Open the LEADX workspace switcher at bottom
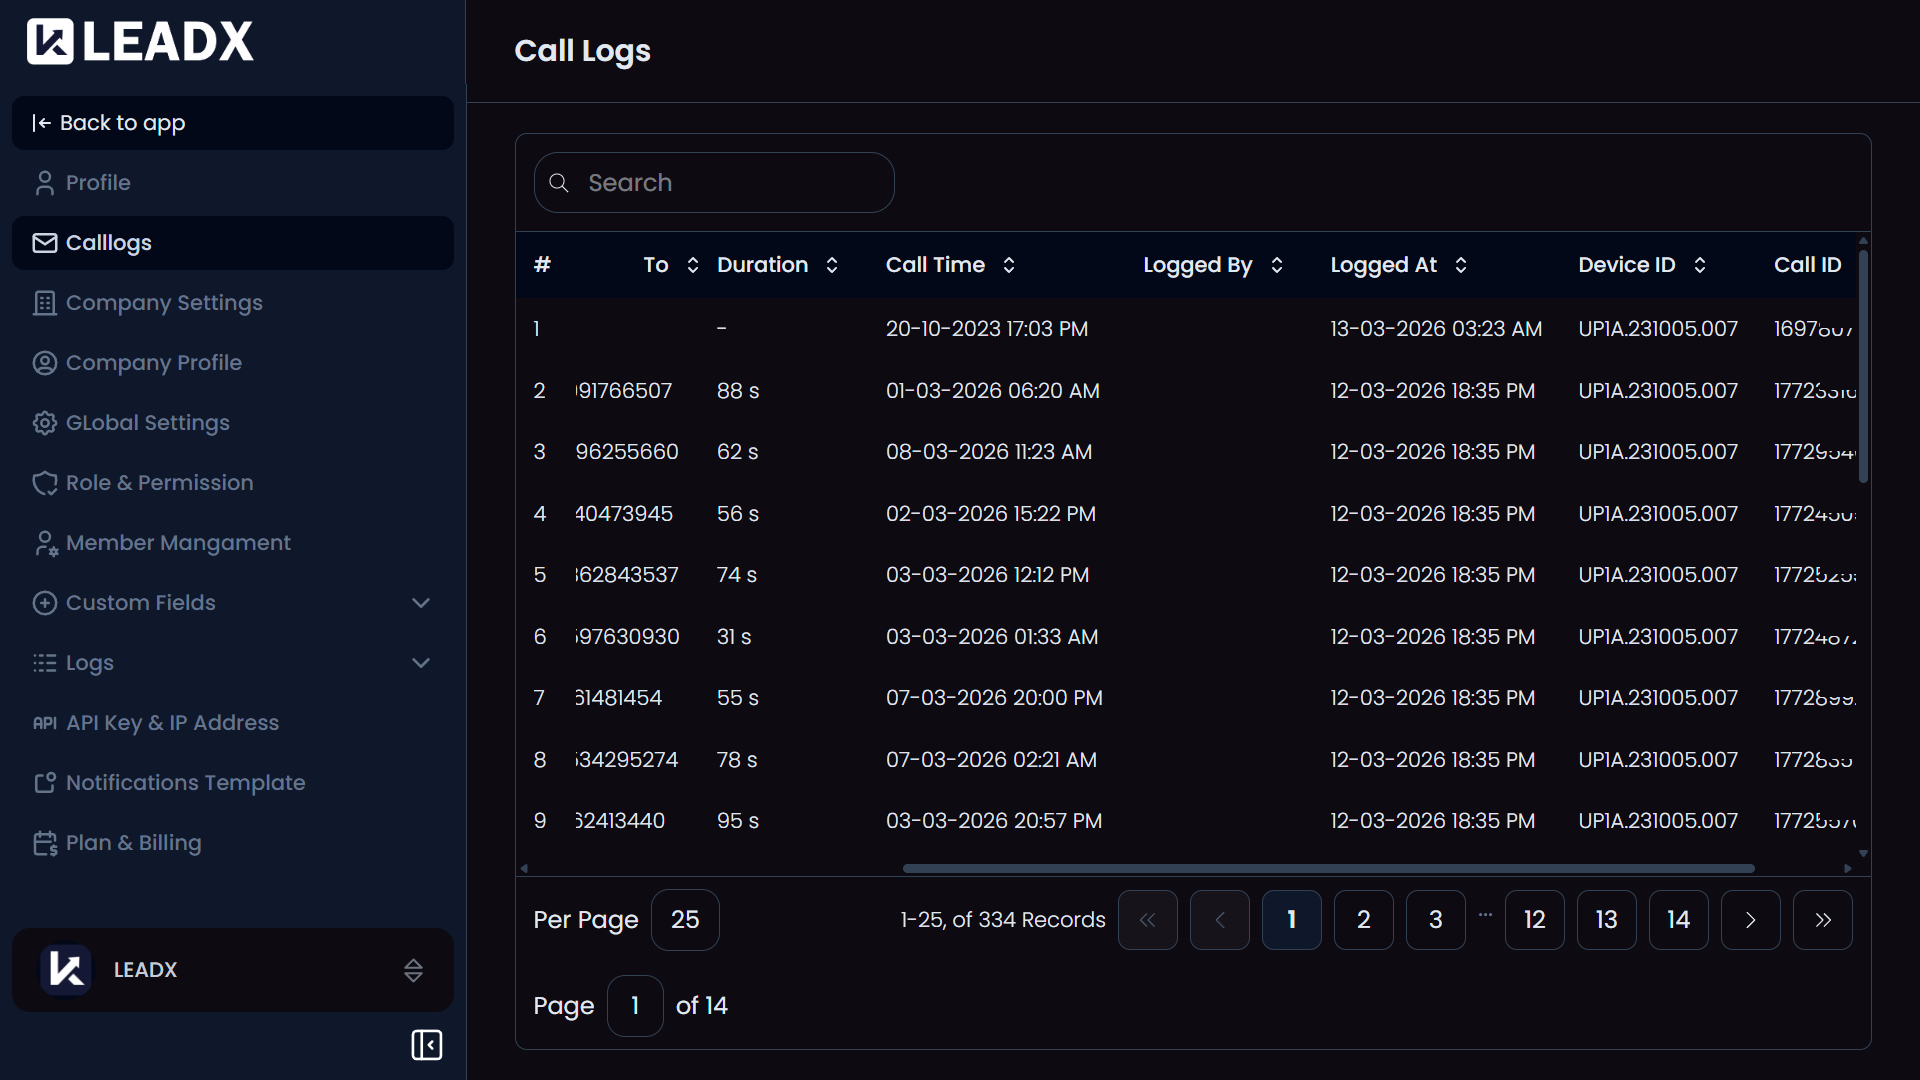The height and width of the screenshot is (1080, 1920). click(412, 969)
